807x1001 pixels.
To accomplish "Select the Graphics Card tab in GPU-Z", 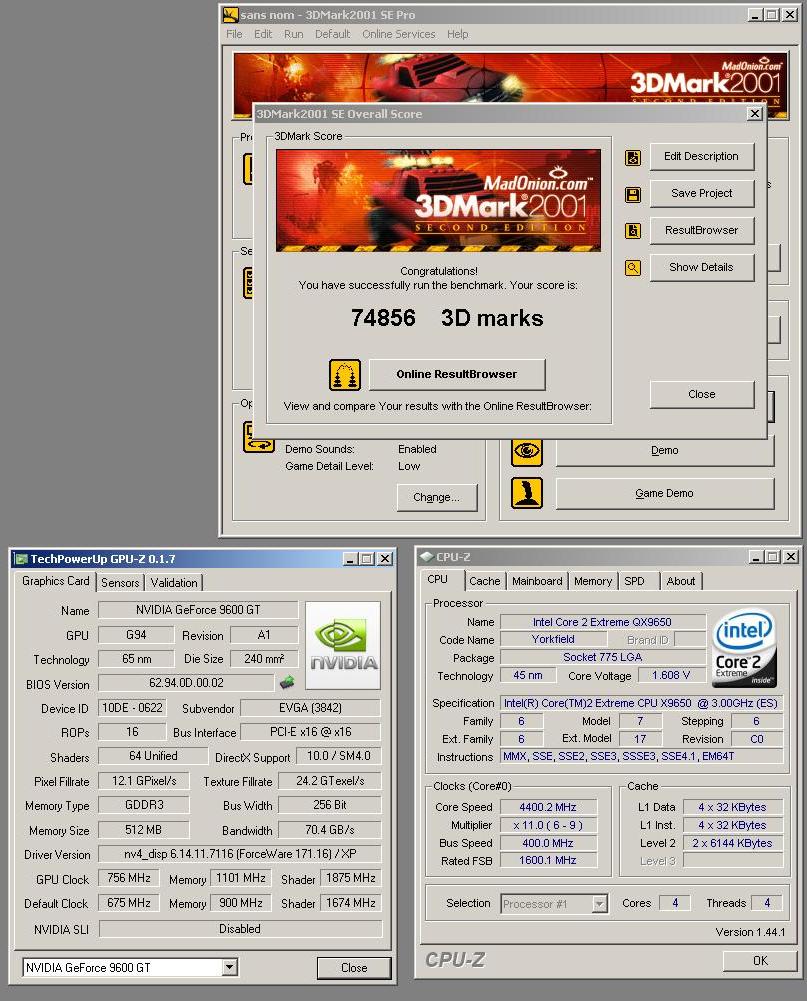I will tap(56, 581).
